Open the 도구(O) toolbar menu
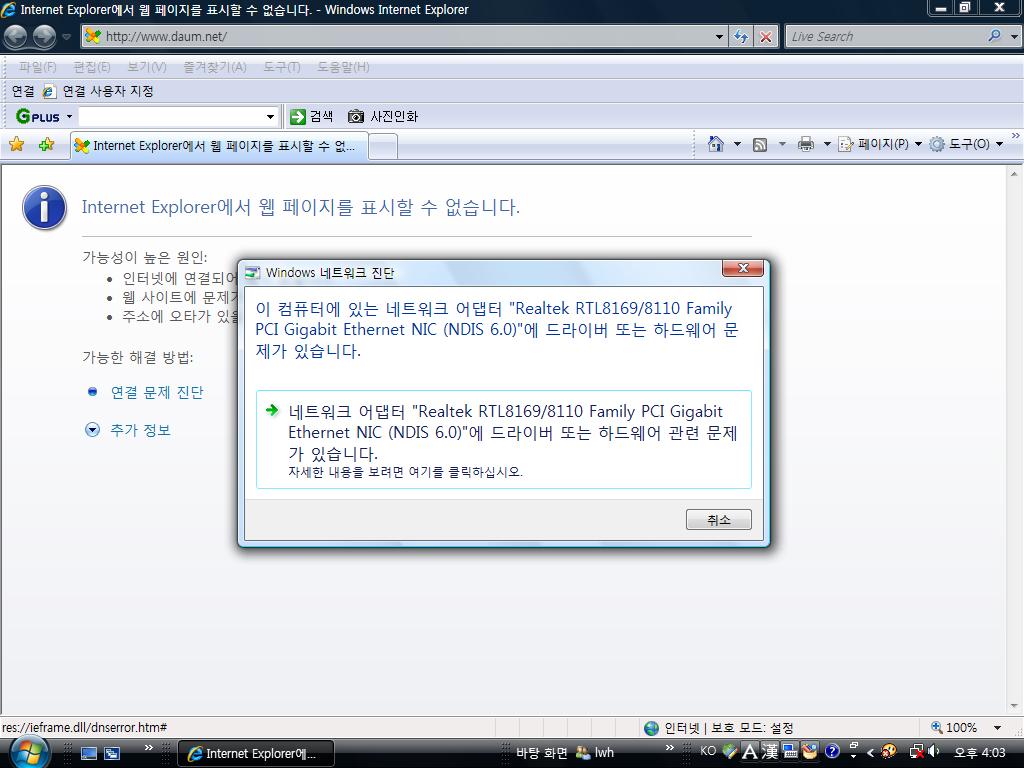 click(966, 144)
